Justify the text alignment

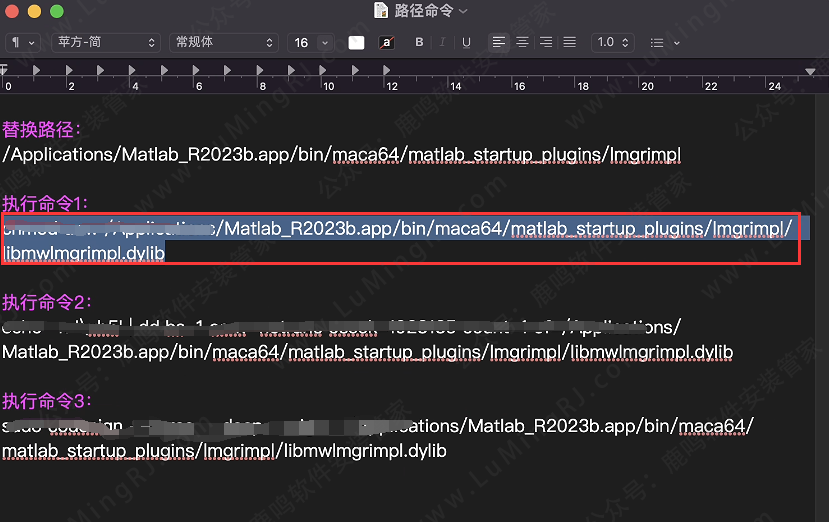click(x=569, y=42)
